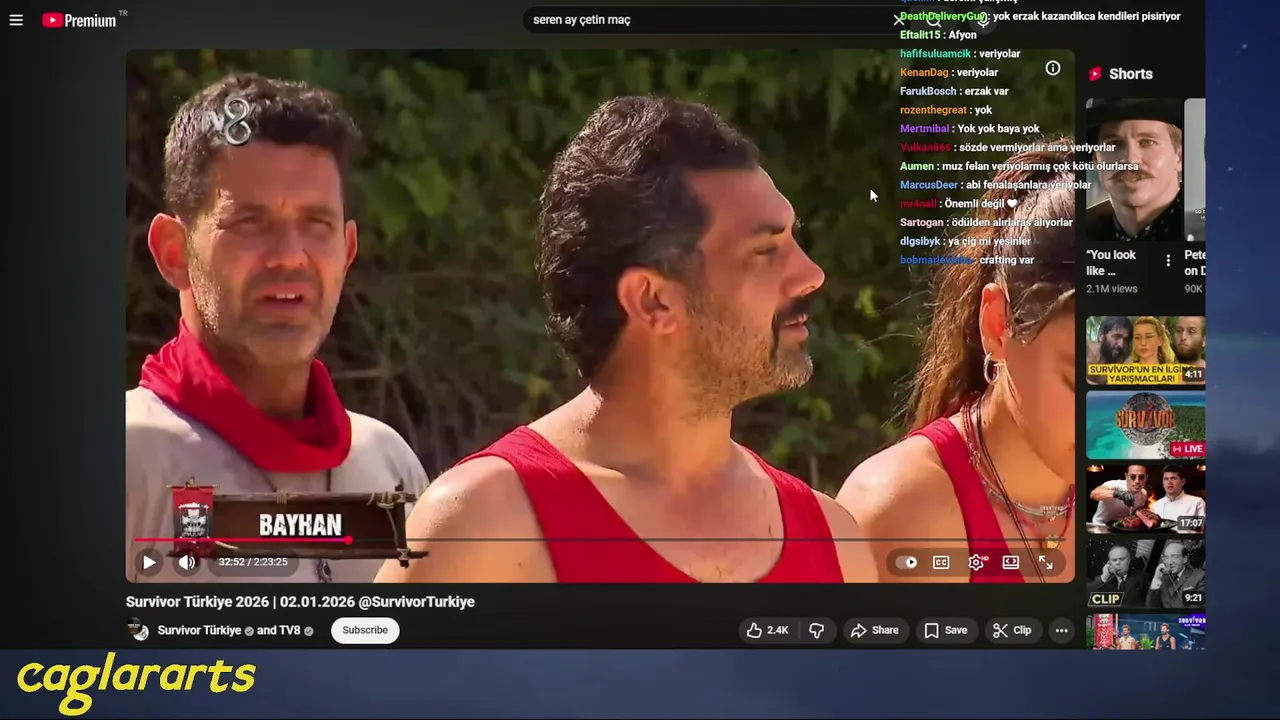
Task: Click the magnifier search icon
Action: point(933,20)
